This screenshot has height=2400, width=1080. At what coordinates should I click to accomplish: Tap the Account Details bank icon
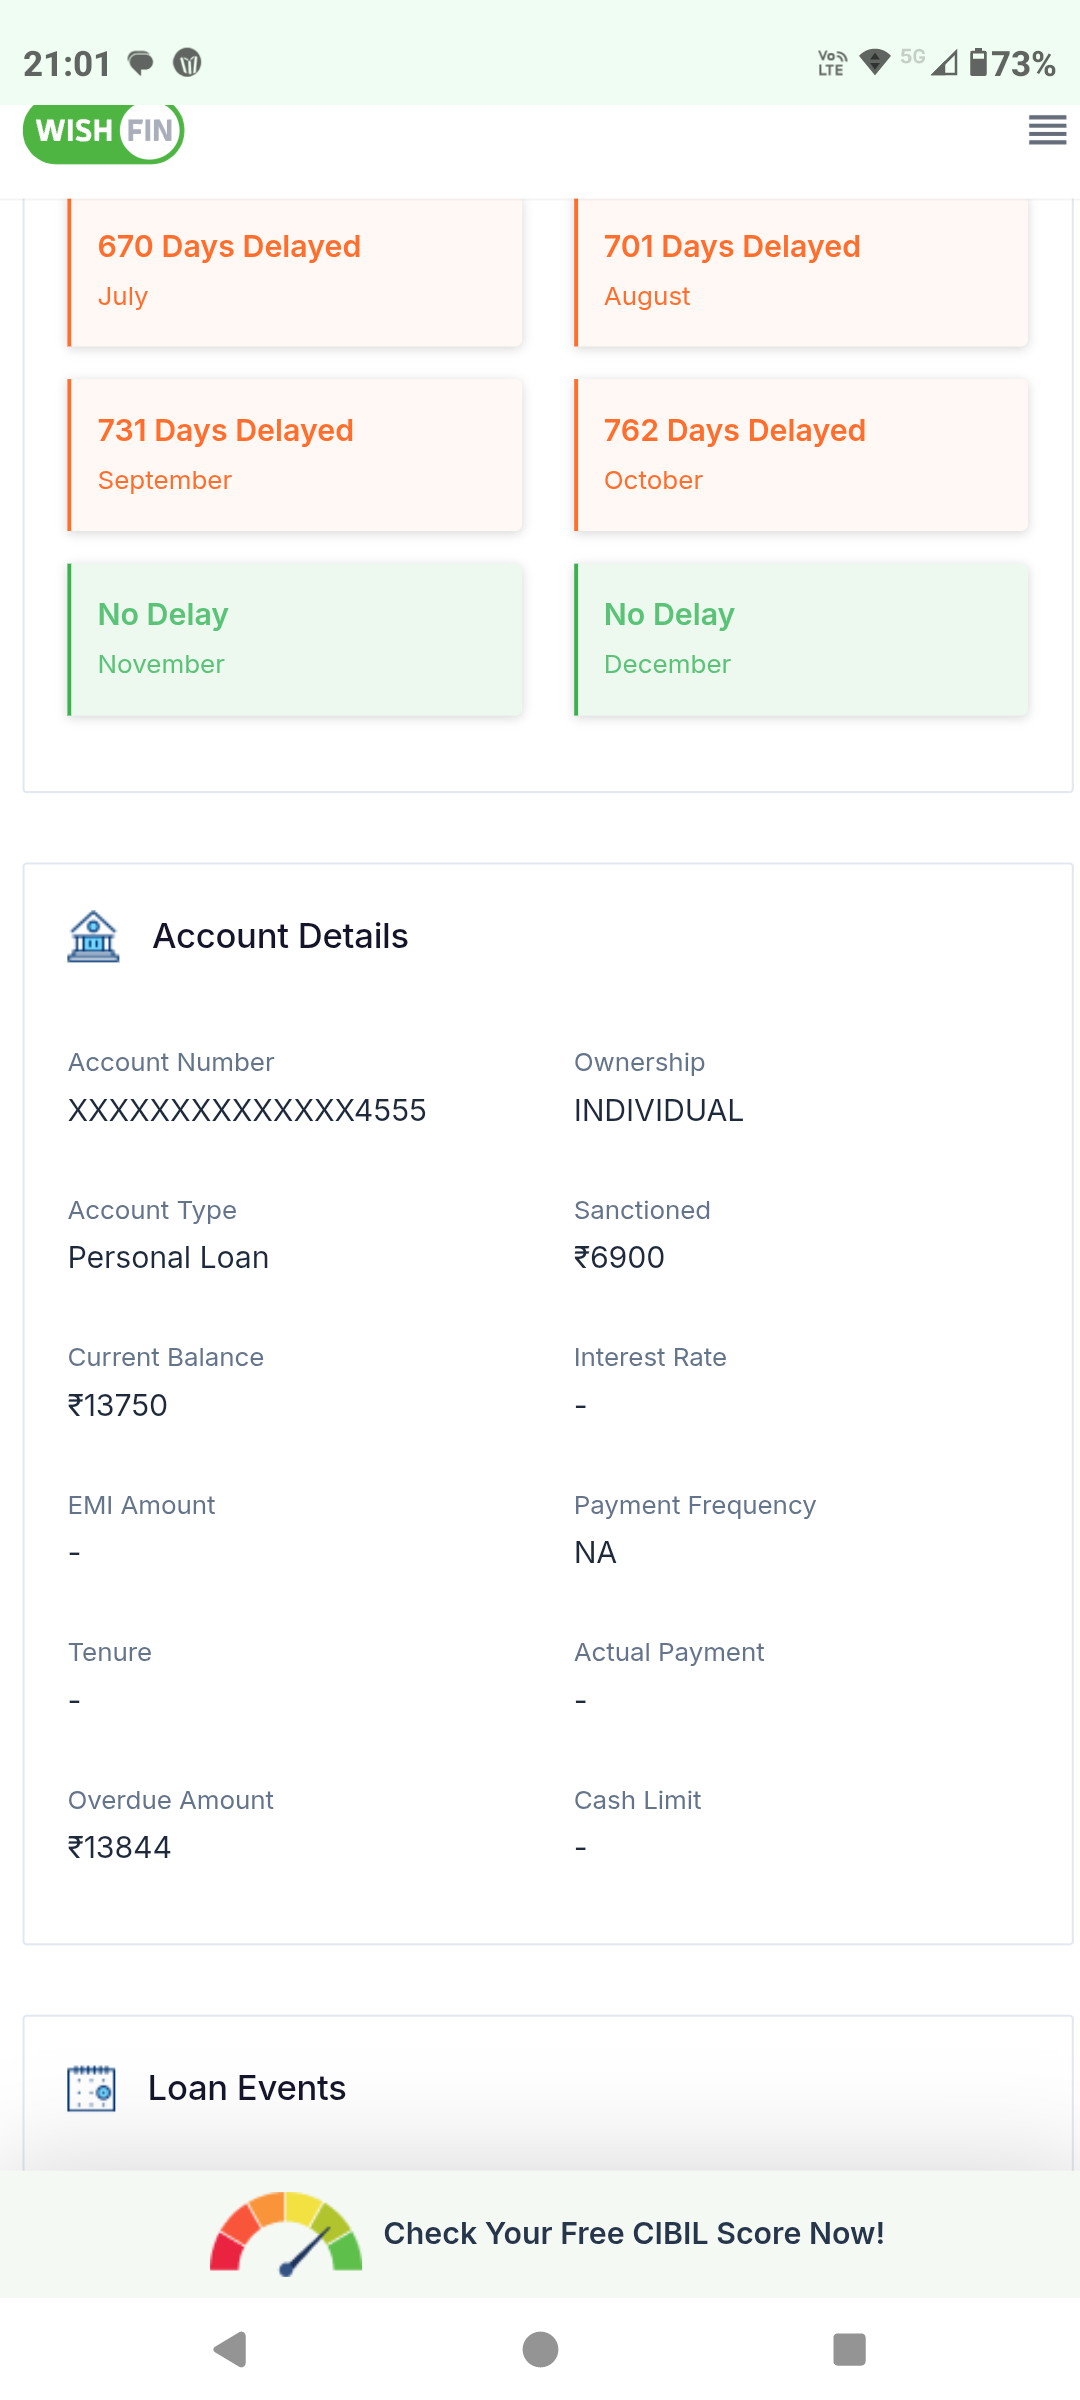[x=93, y=937]
